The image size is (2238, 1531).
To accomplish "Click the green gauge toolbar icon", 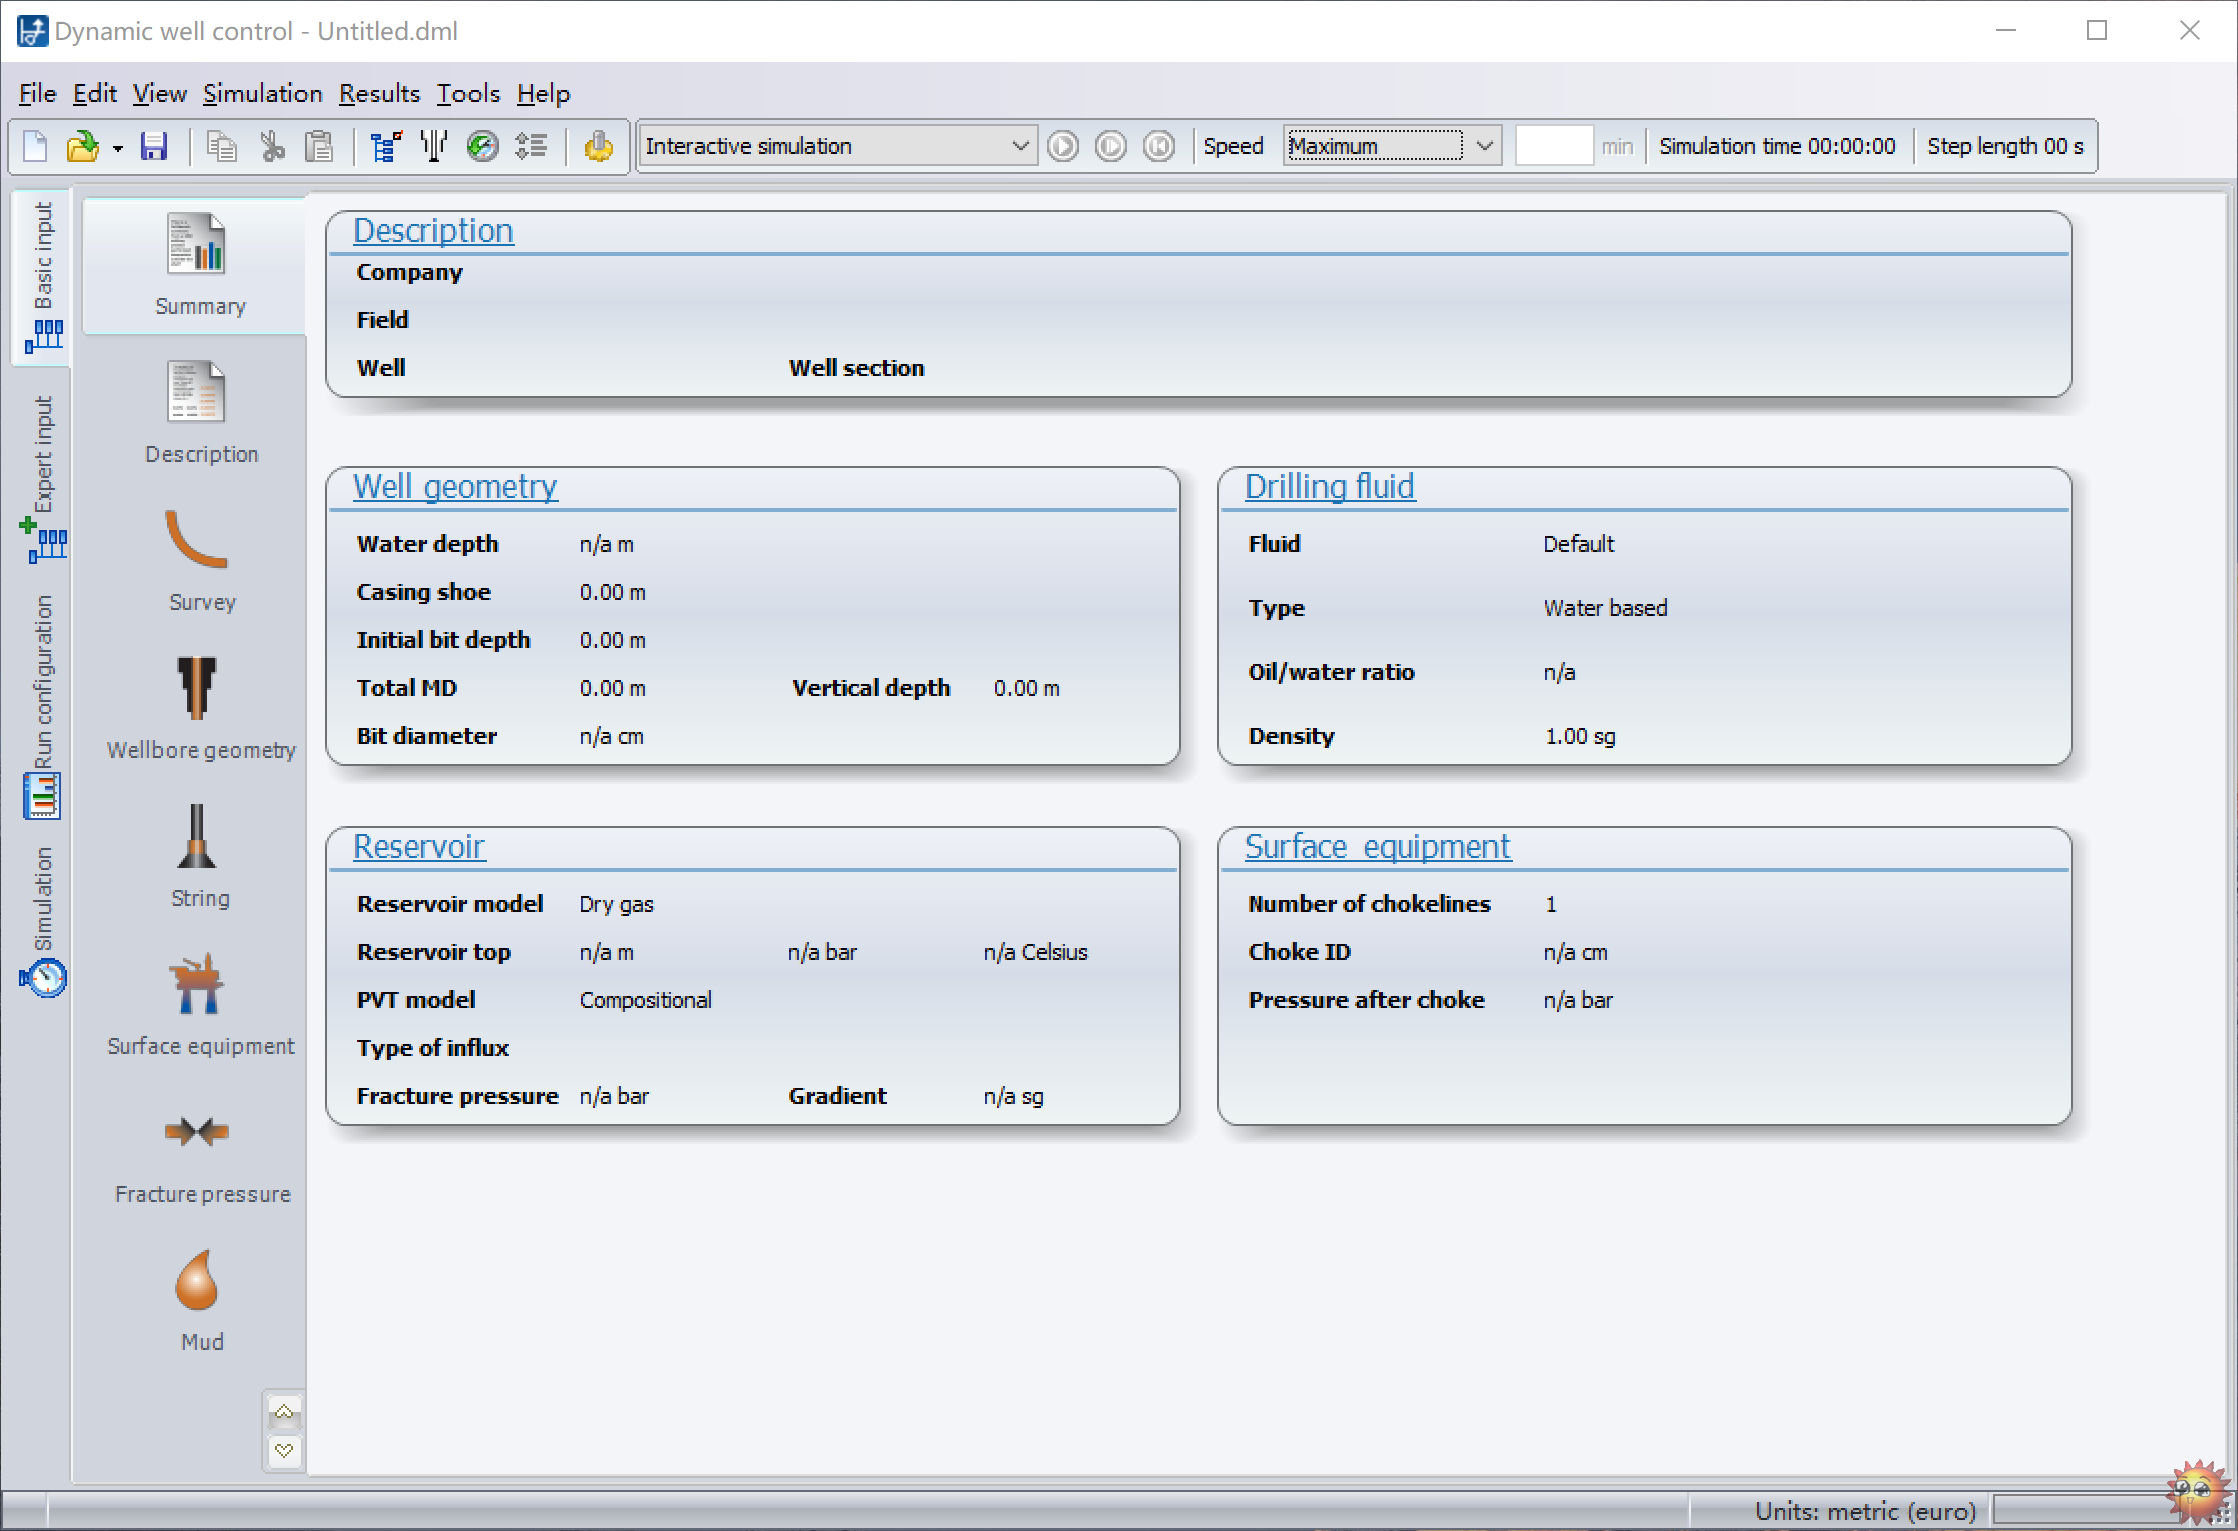I will [483, 147].
